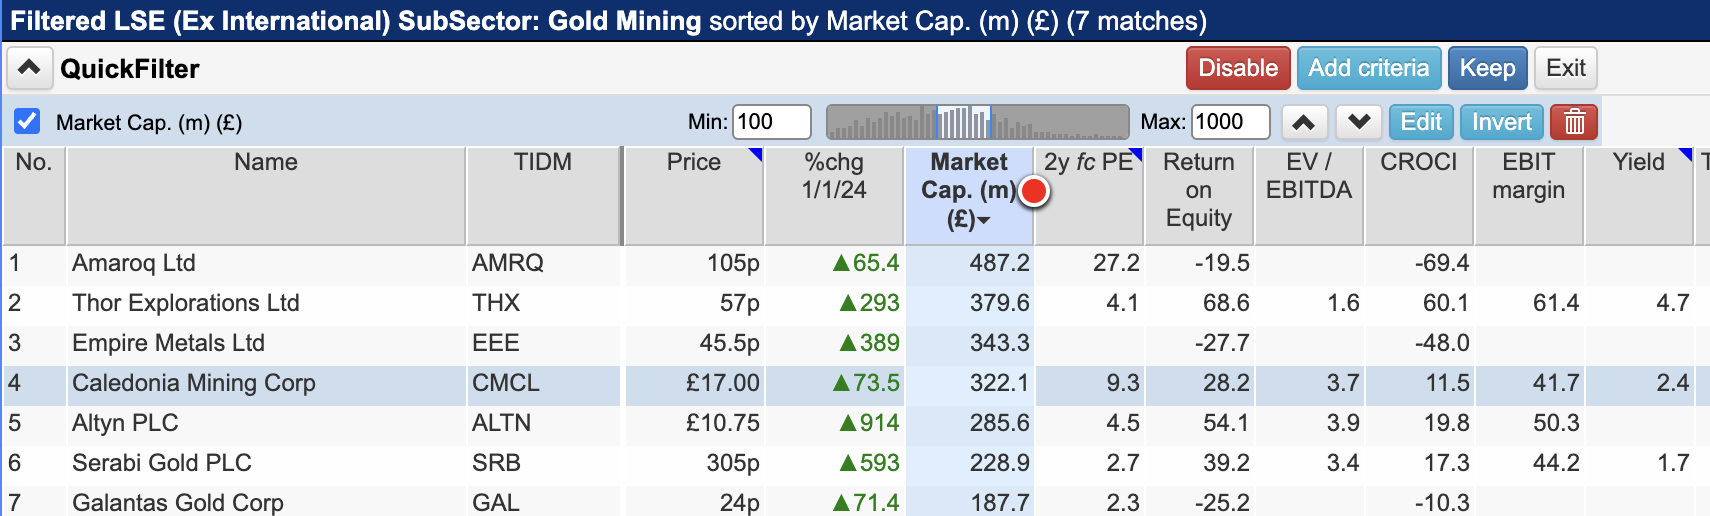Invert the Market Cap filter range
Screen dimensions: 1710x516
(1501, 122)
